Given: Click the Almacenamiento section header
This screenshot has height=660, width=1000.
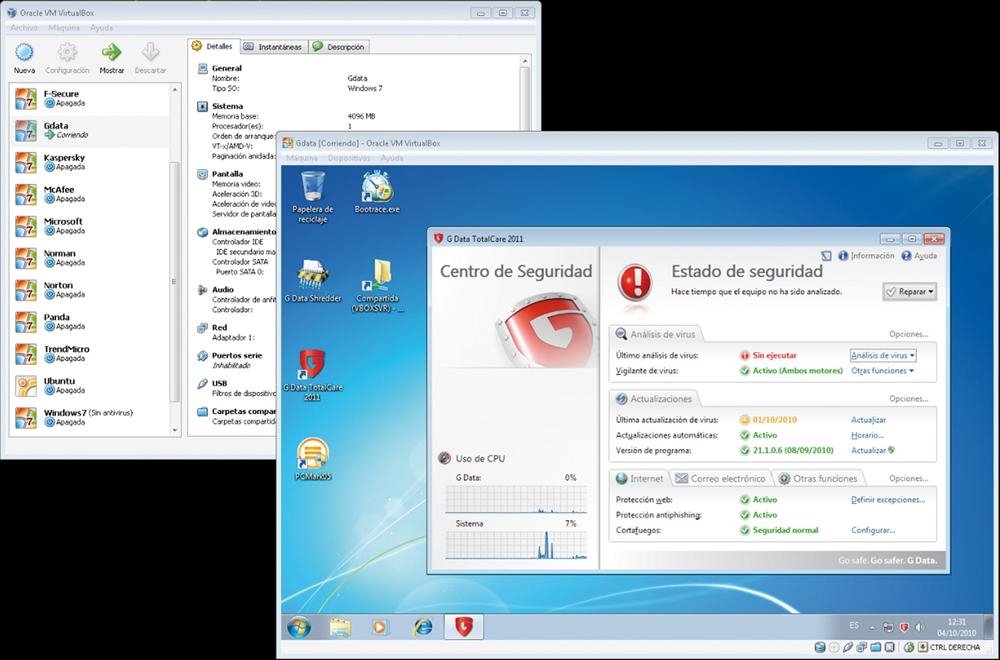Looking at the screenshot, I should click(x=244, y=231).
